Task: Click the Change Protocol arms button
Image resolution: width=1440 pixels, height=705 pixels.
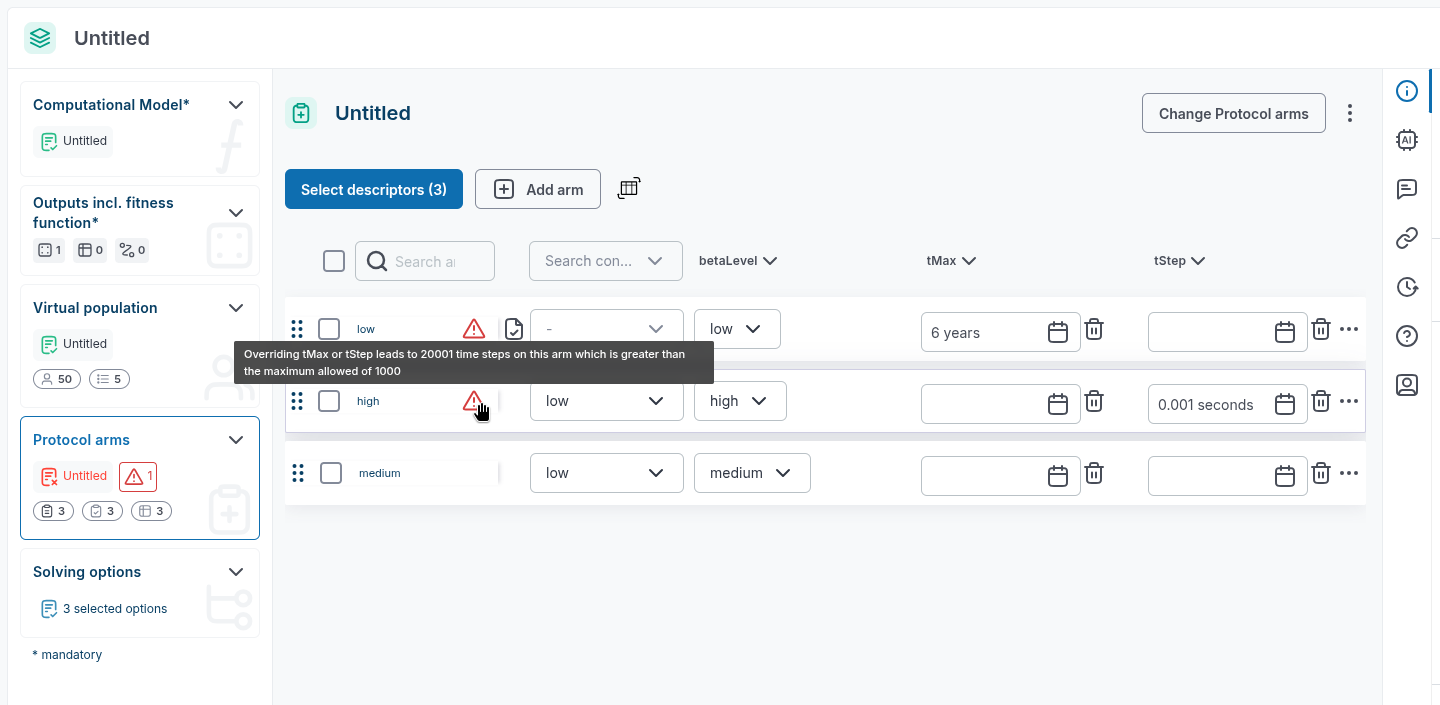Action: 1233,114
